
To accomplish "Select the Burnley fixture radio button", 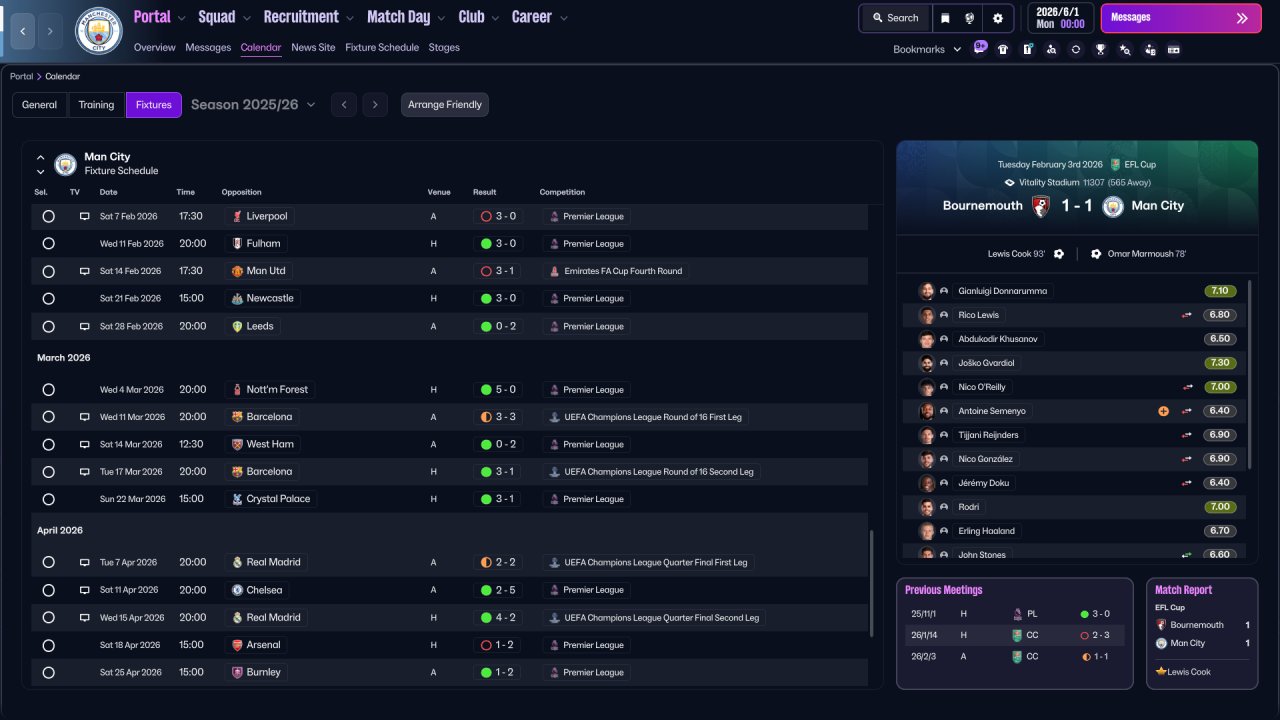I will coord(48,672).
